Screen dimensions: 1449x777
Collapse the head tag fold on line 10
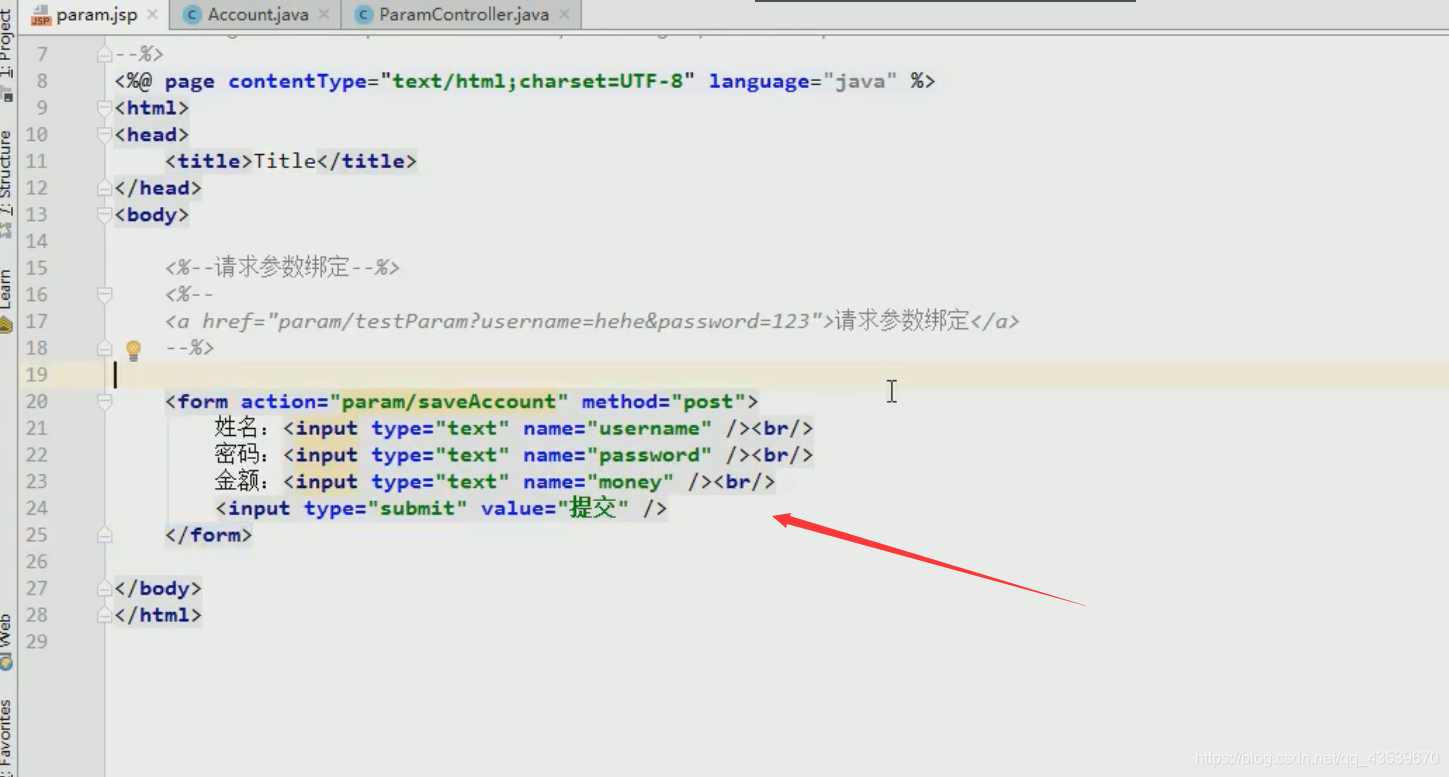(x=104, y=134)
